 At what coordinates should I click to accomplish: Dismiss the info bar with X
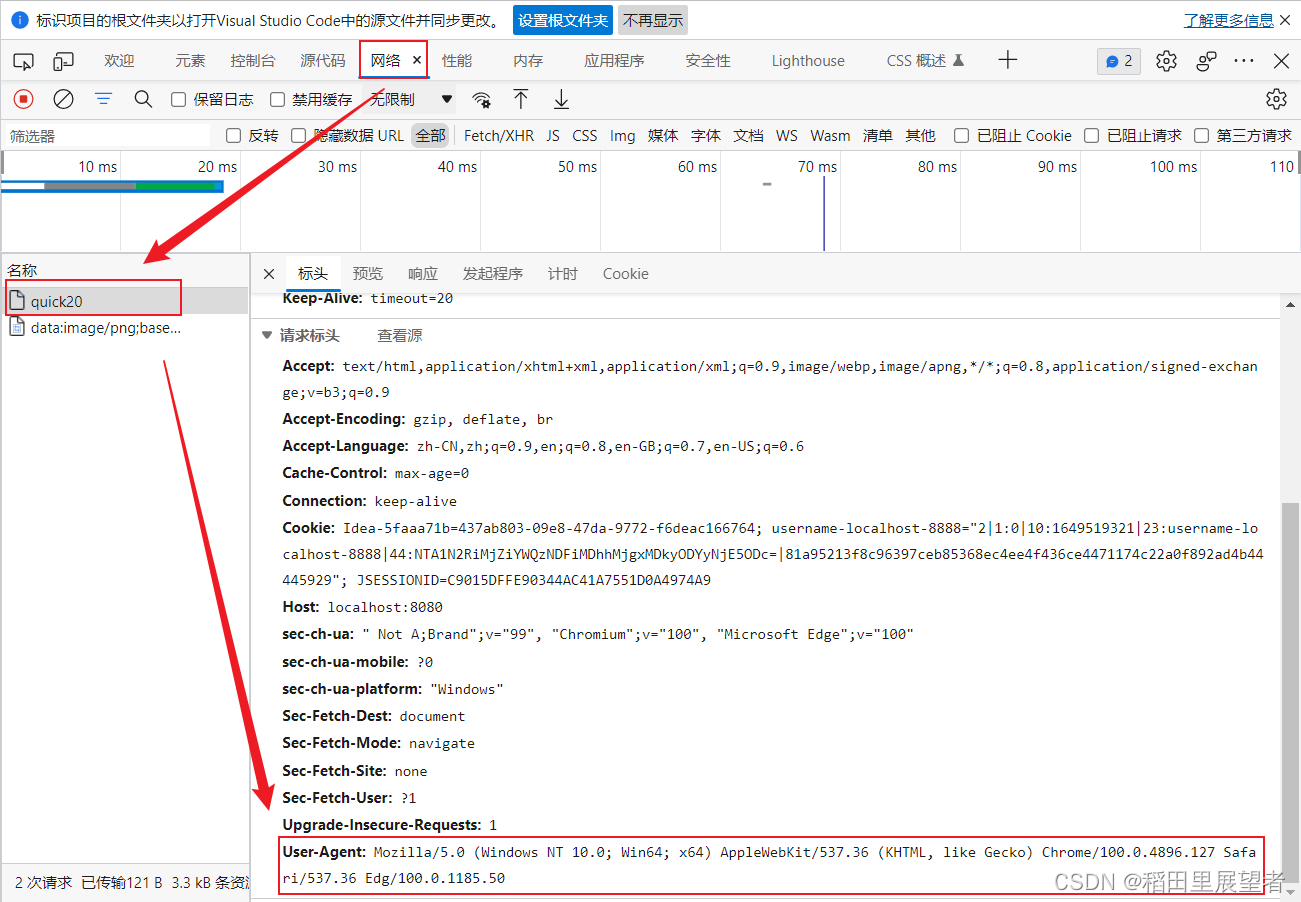click(1285, 20)
